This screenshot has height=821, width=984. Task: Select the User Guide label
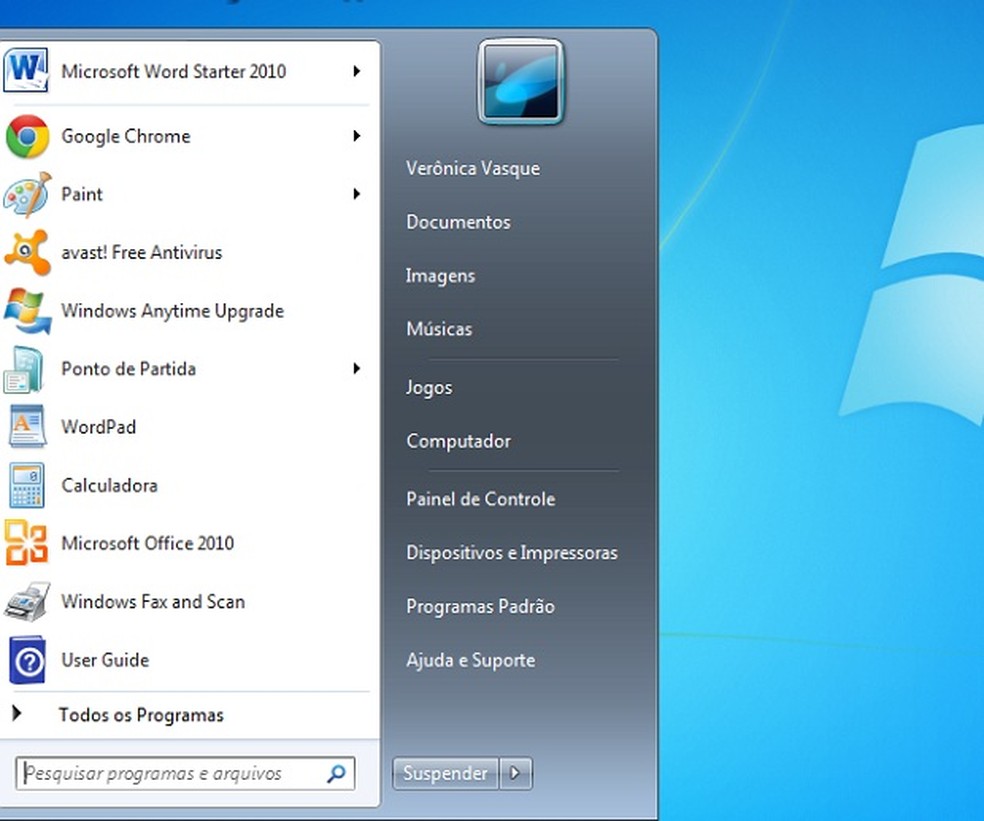pyautogui.click(x=105, y=660)
